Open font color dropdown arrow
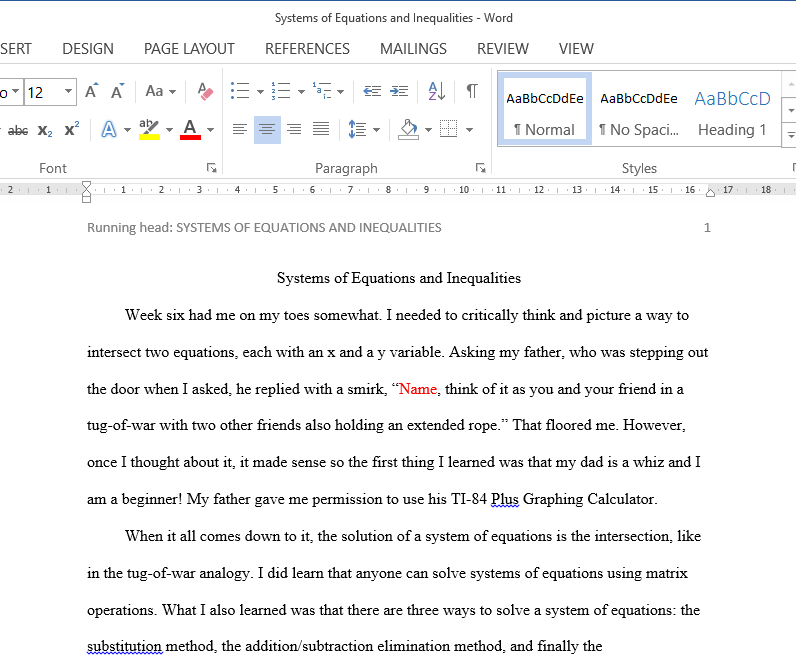 click(210, 130)
